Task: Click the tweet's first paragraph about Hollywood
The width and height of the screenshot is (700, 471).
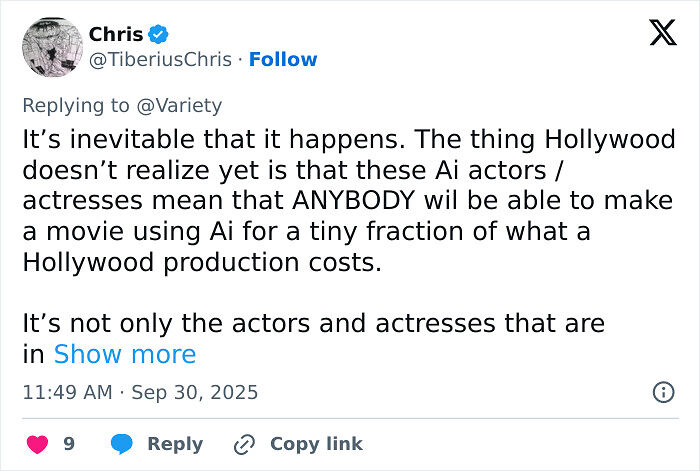Action: (348, 200)
